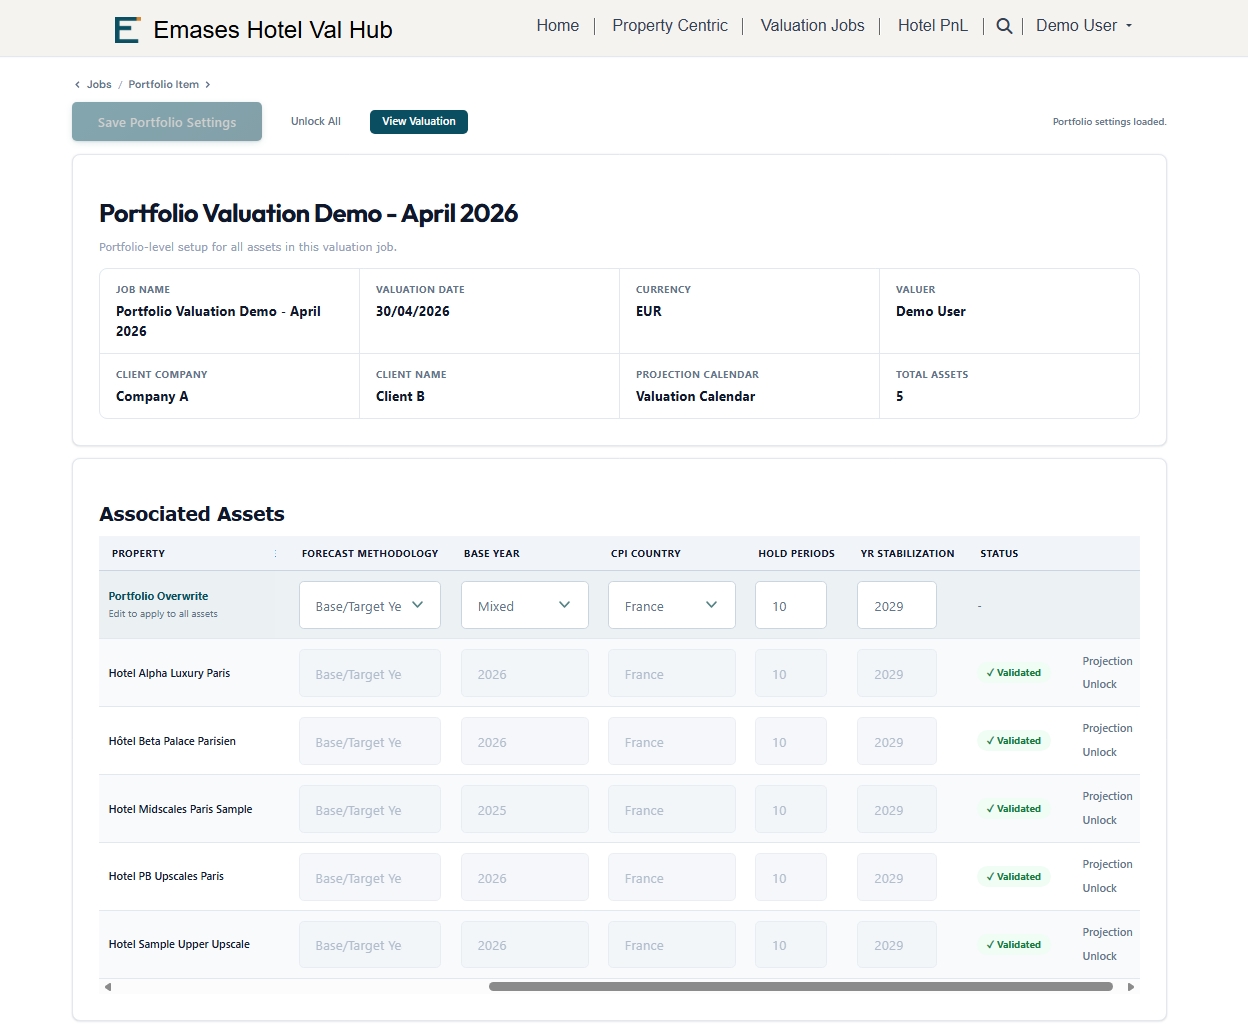
Task: Click the 2025 base year for Hotel Midscales
Action: 525,810
